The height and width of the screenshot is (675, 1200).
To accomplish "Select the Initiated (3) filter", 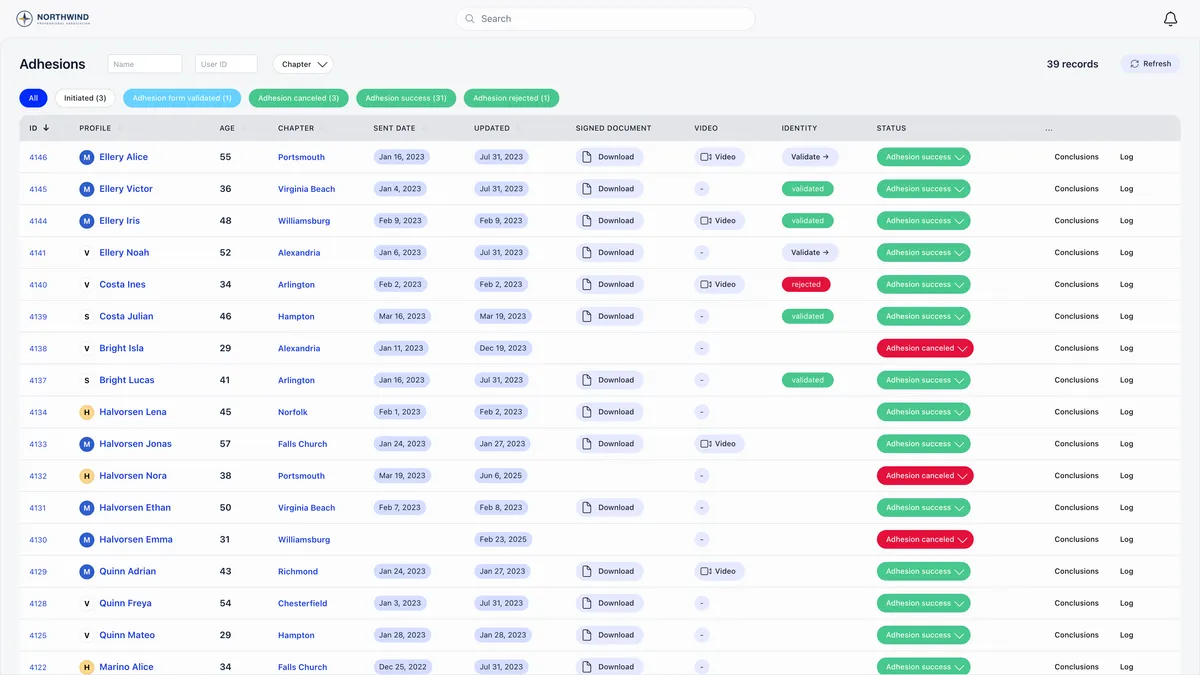I will tap(85, 98).
